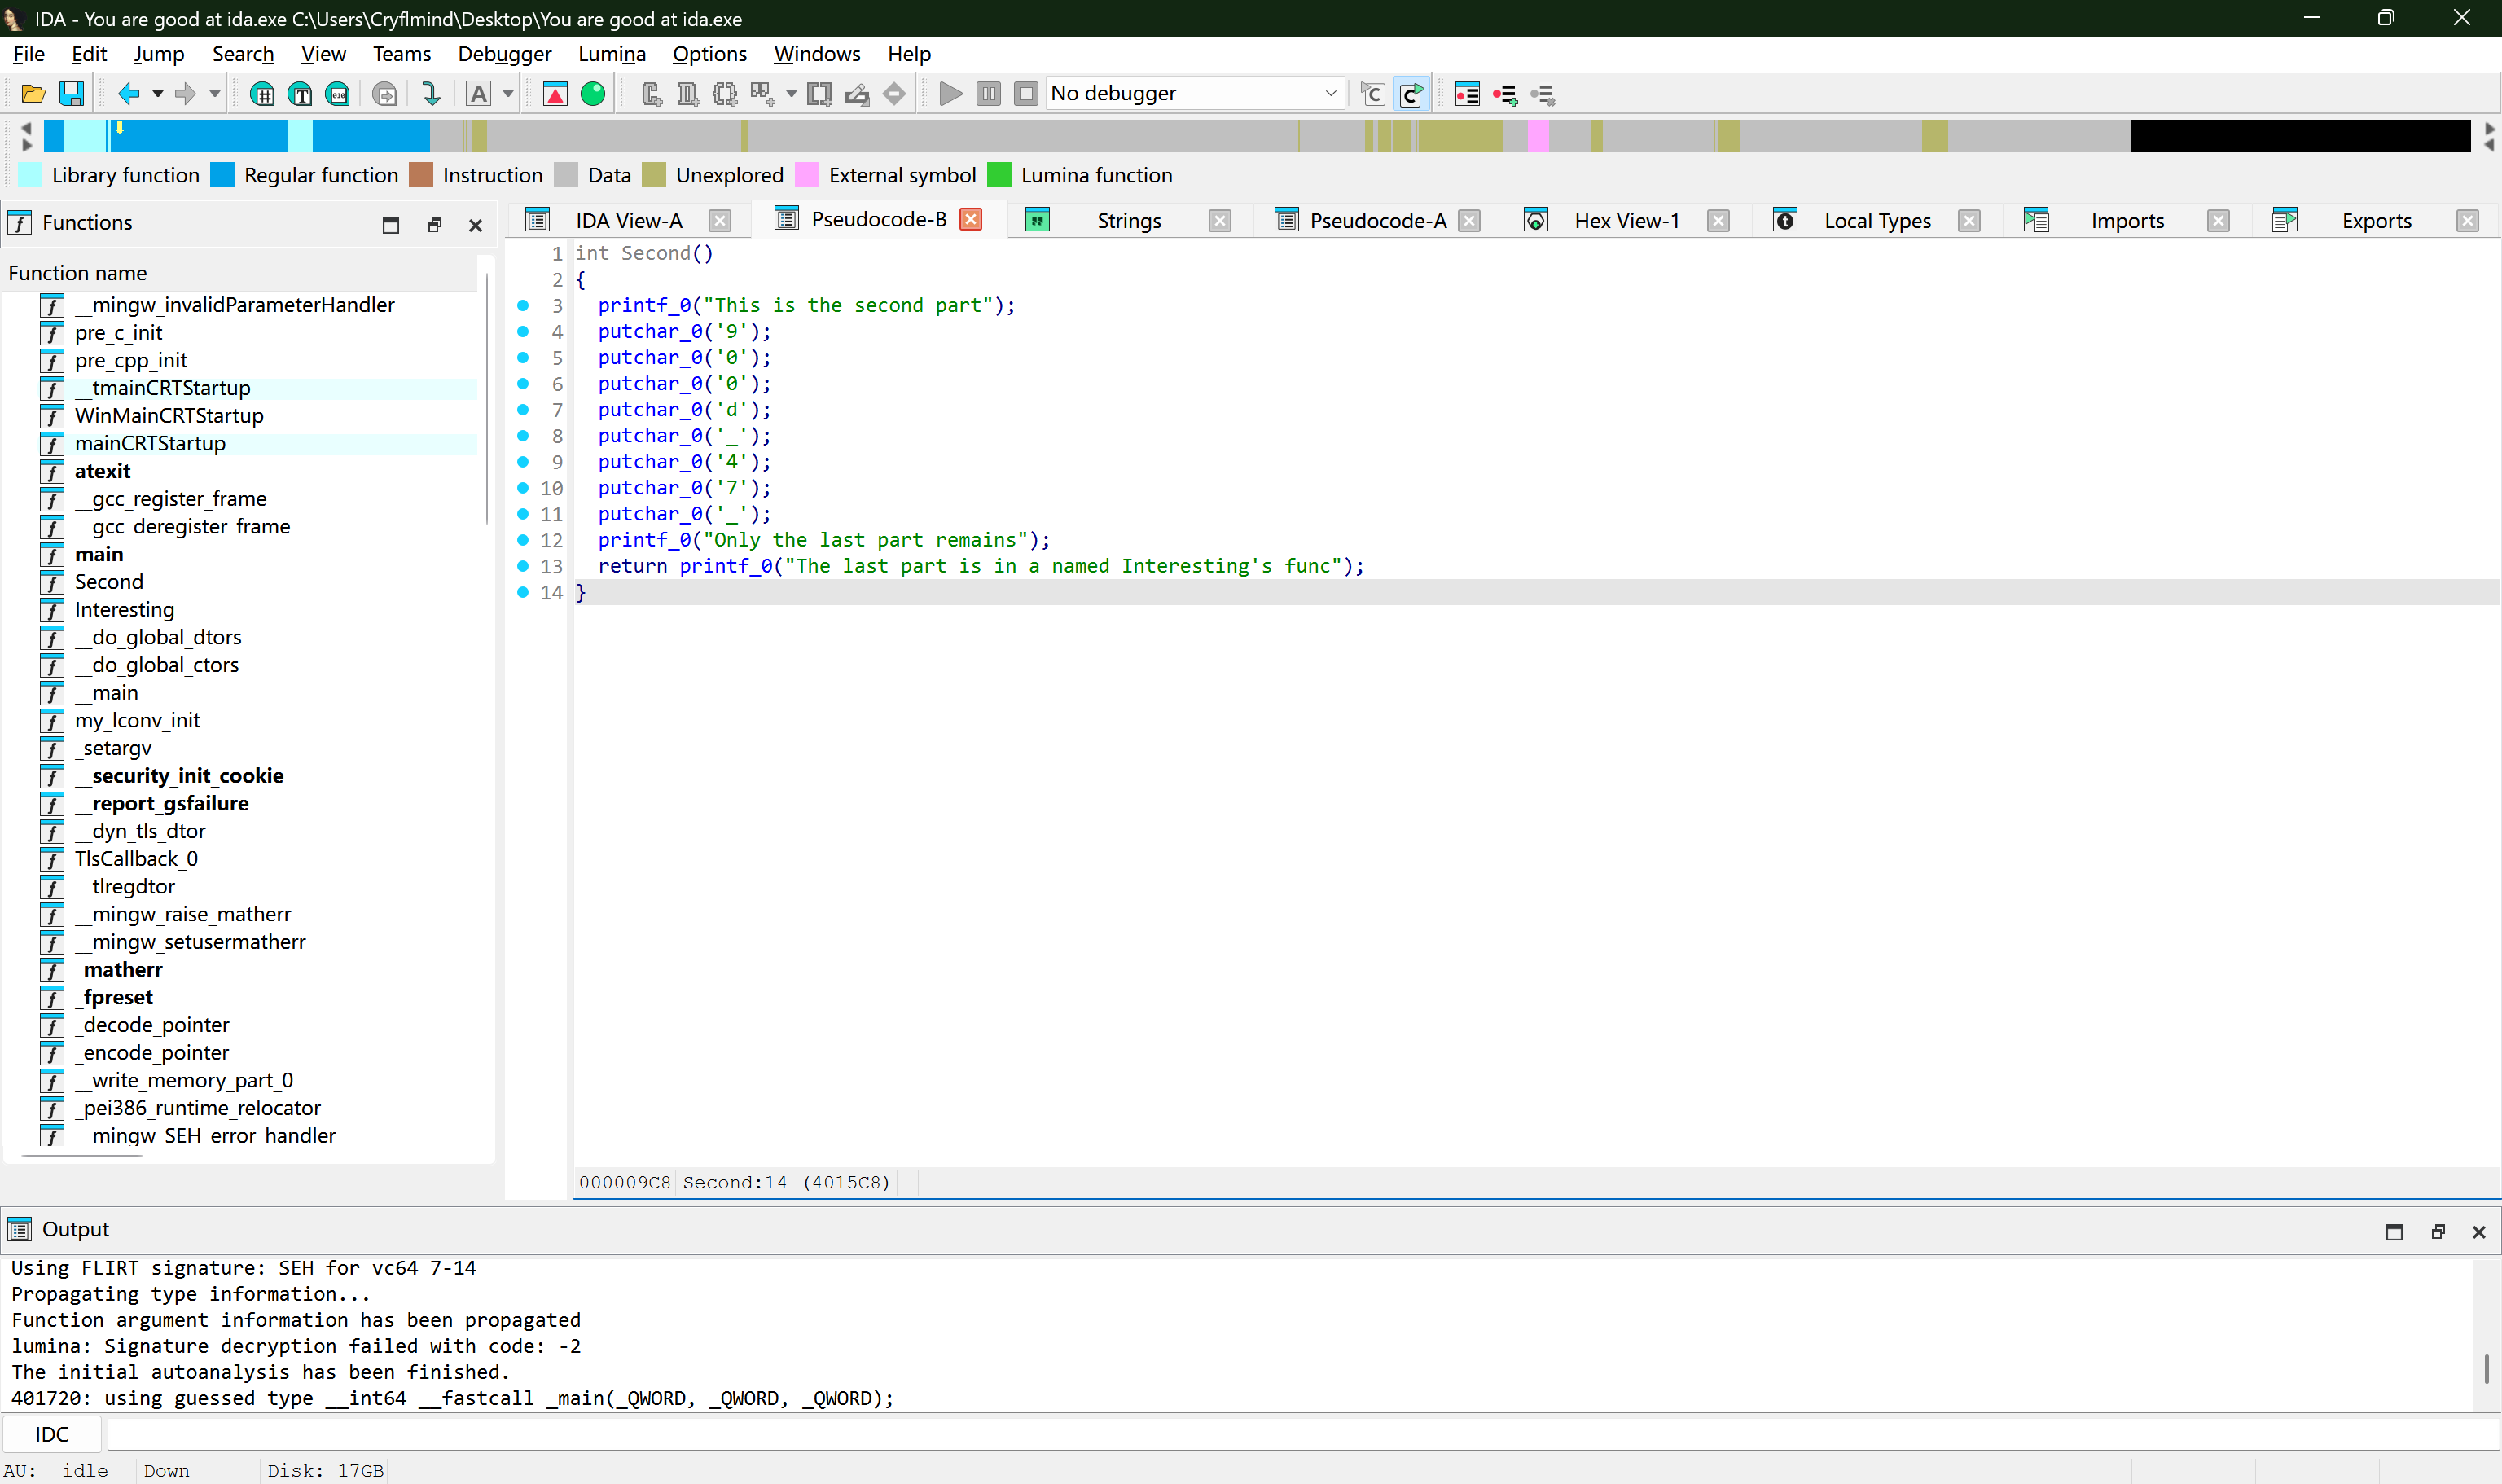This screenshot has height=1484, width=2502.
Task: Select the Interesting function in the Functions list
Action: [x=124, y=609]
